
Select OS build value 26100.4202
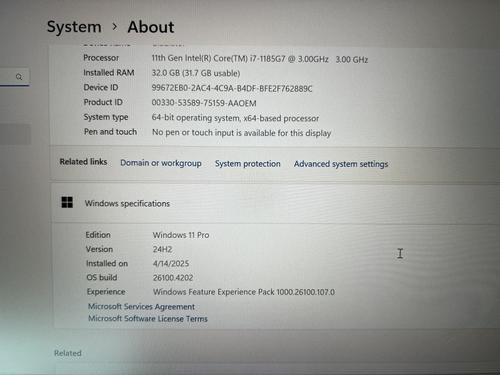point(173,278)
